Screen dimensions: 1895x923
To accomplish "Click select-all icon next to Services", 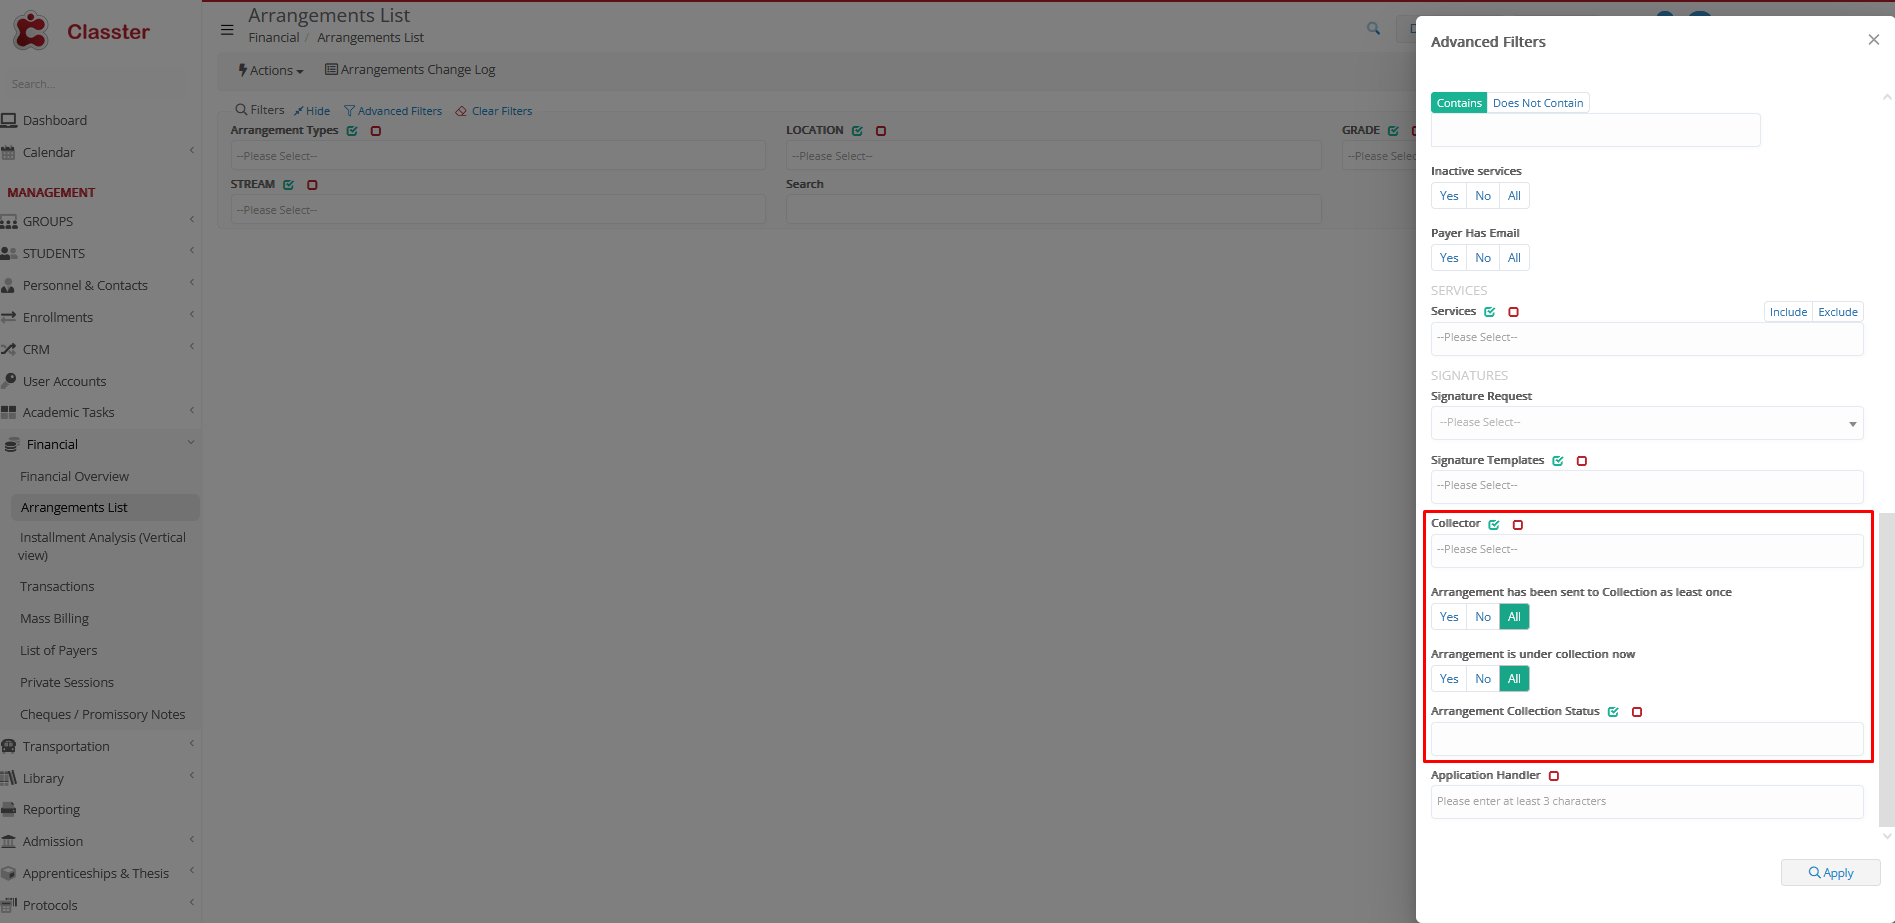I will pos(1490,312).
